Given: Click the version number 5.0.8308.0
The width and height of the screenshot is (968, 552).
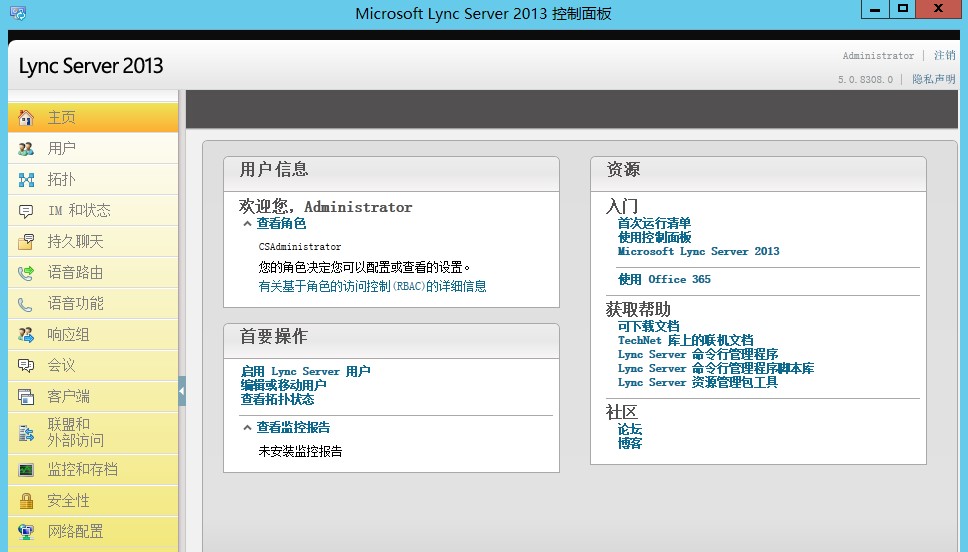Looking at the screenshot, I should click(865, 80).
